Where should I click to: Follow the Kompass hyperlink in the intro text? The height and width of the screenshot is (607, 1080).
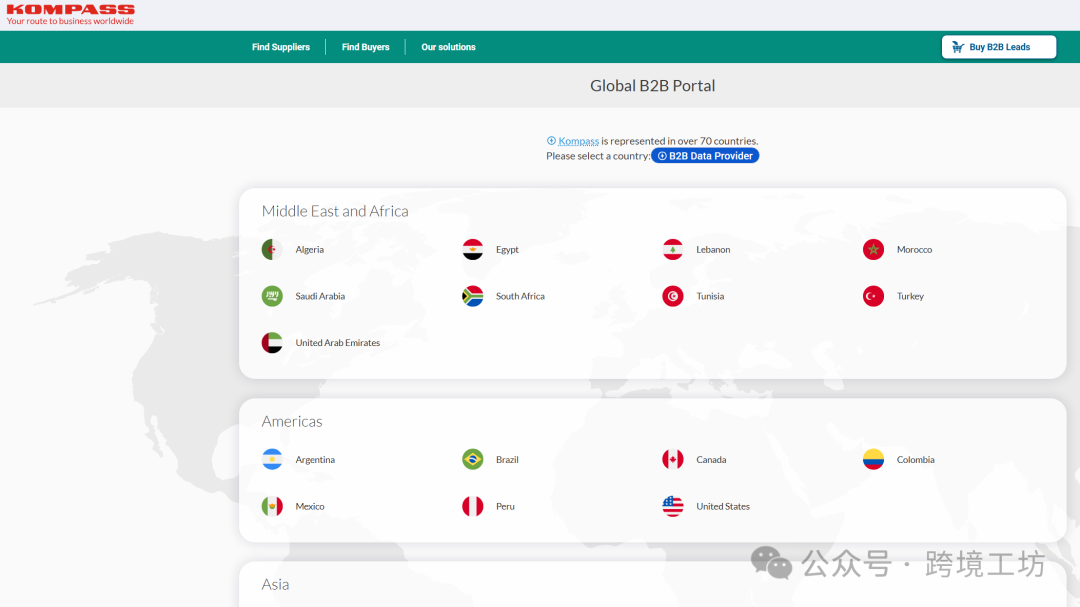[578, 141]
